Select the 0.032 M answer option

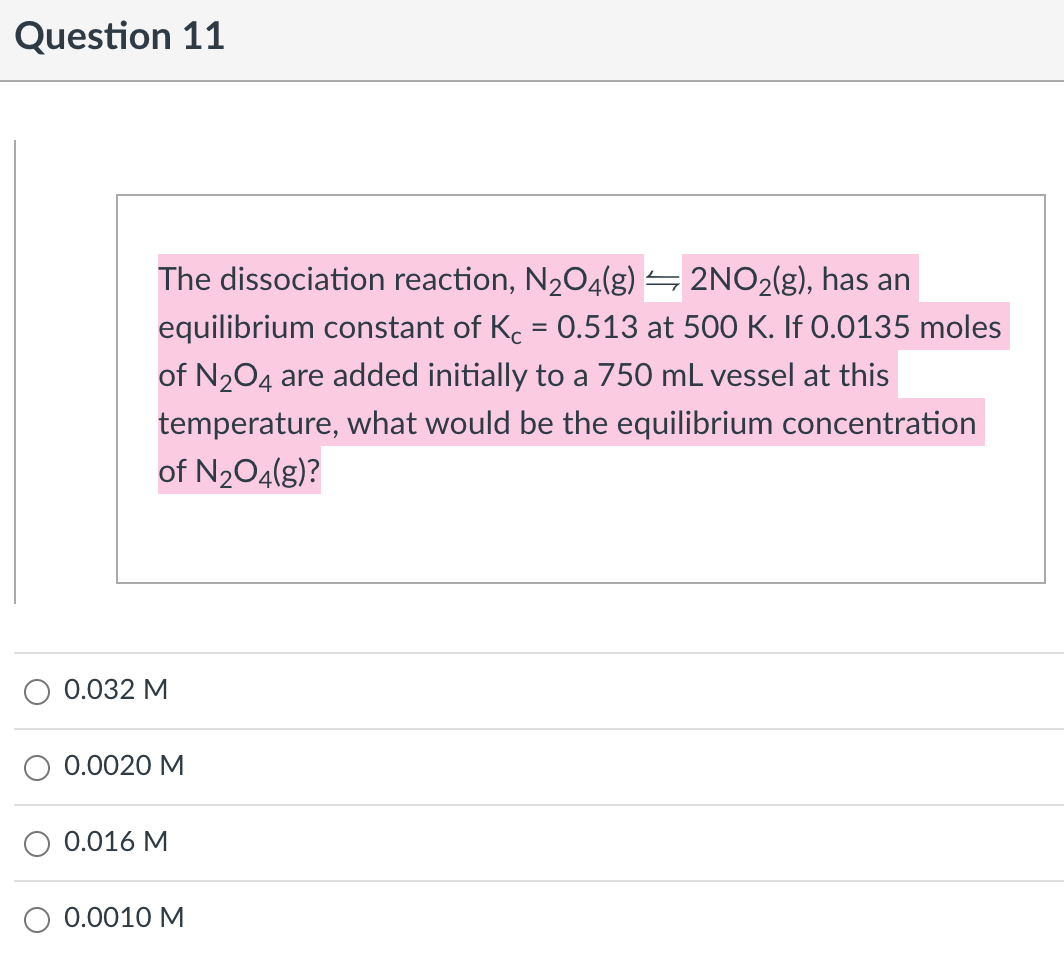coord(37,690)
